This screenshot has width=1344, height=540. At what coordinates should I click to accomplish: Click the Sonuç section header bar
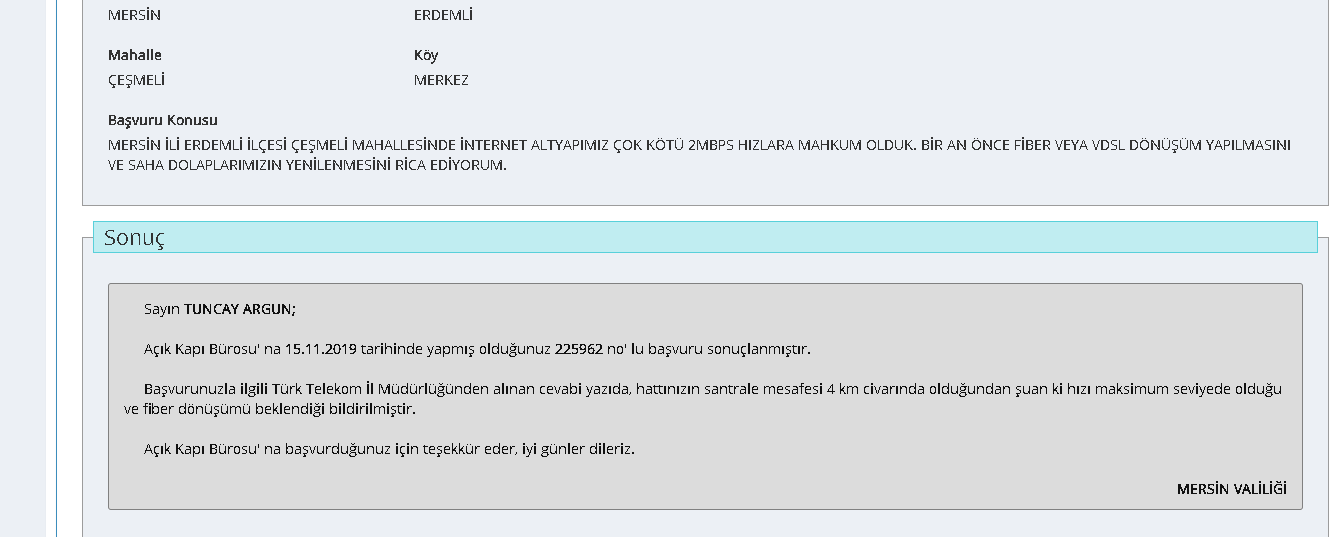coord(705,238)
